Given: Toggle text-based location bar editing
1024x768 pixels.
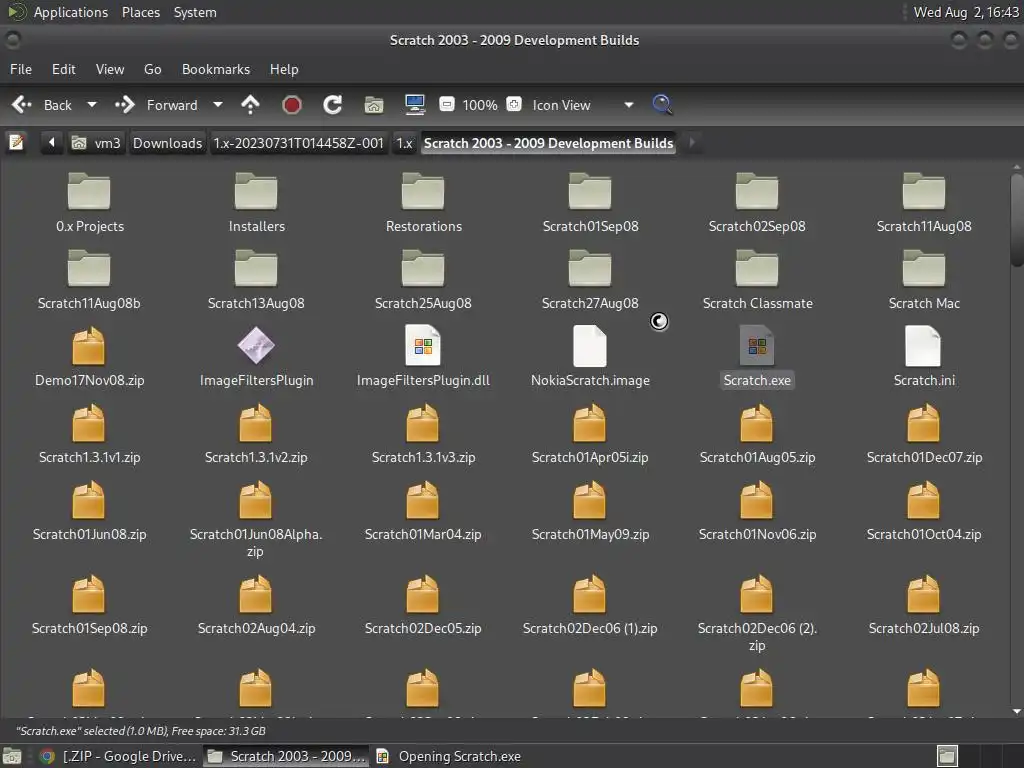Looking at the screenshot, I should pyautogui.click(x=16, y=142).
